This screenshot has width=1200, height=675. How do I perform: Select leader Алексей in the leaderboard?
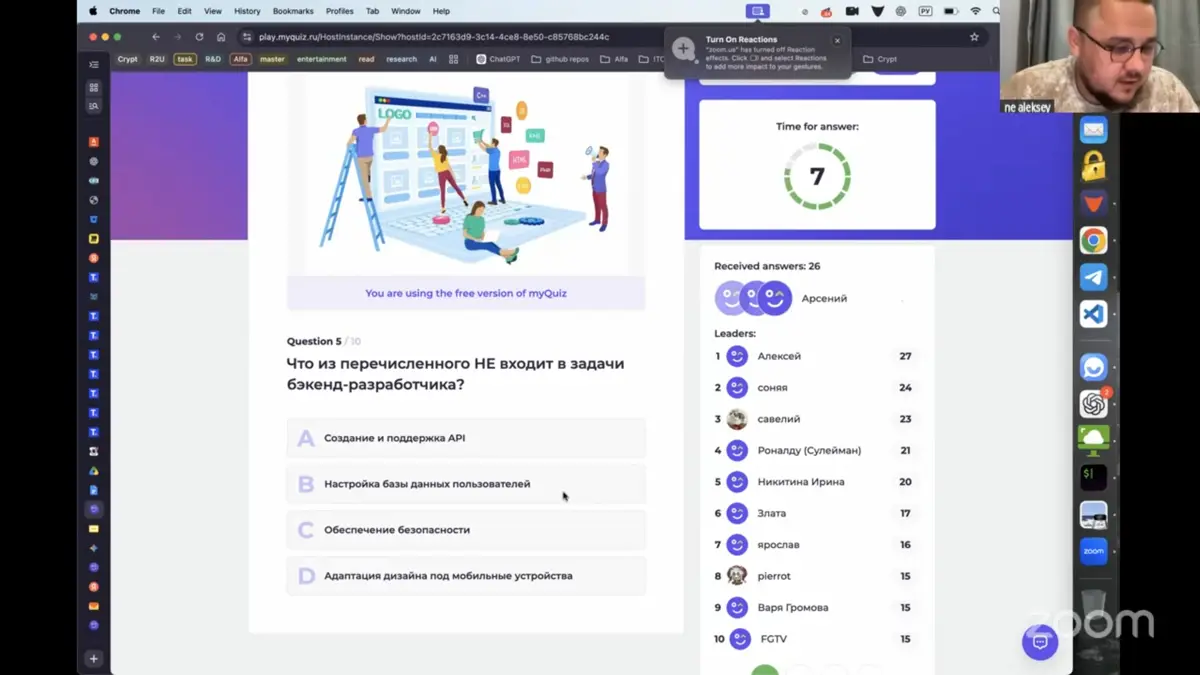(817, 356)
